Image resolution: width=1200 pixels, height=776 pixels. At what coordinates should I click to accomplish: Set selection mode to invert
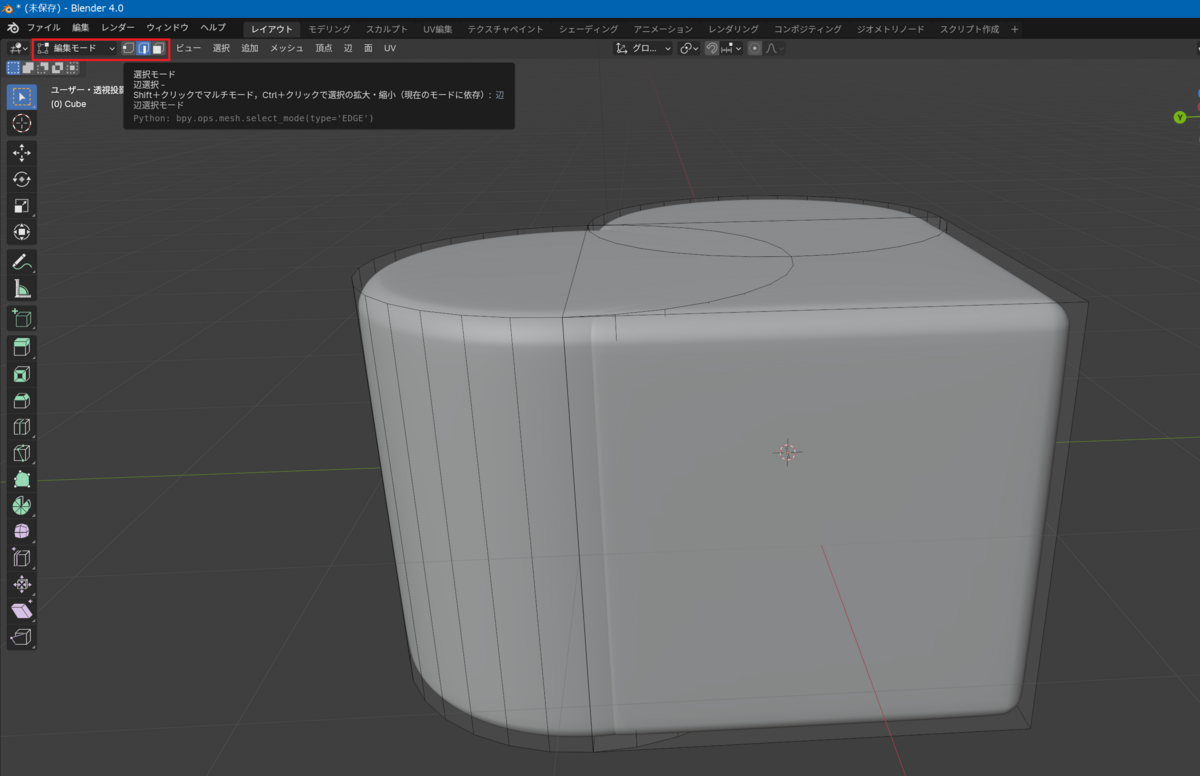pos(58,68)
